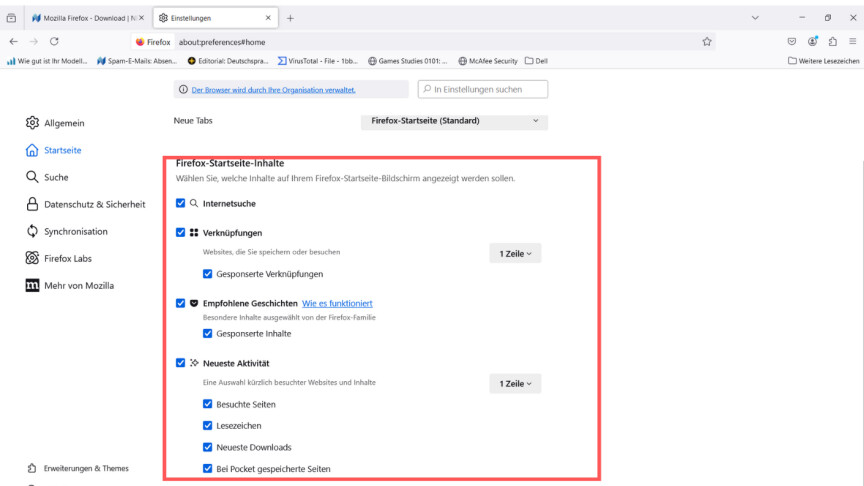Open Suche settings category
Screen dimensions: 864x486
tap(47, 177)
